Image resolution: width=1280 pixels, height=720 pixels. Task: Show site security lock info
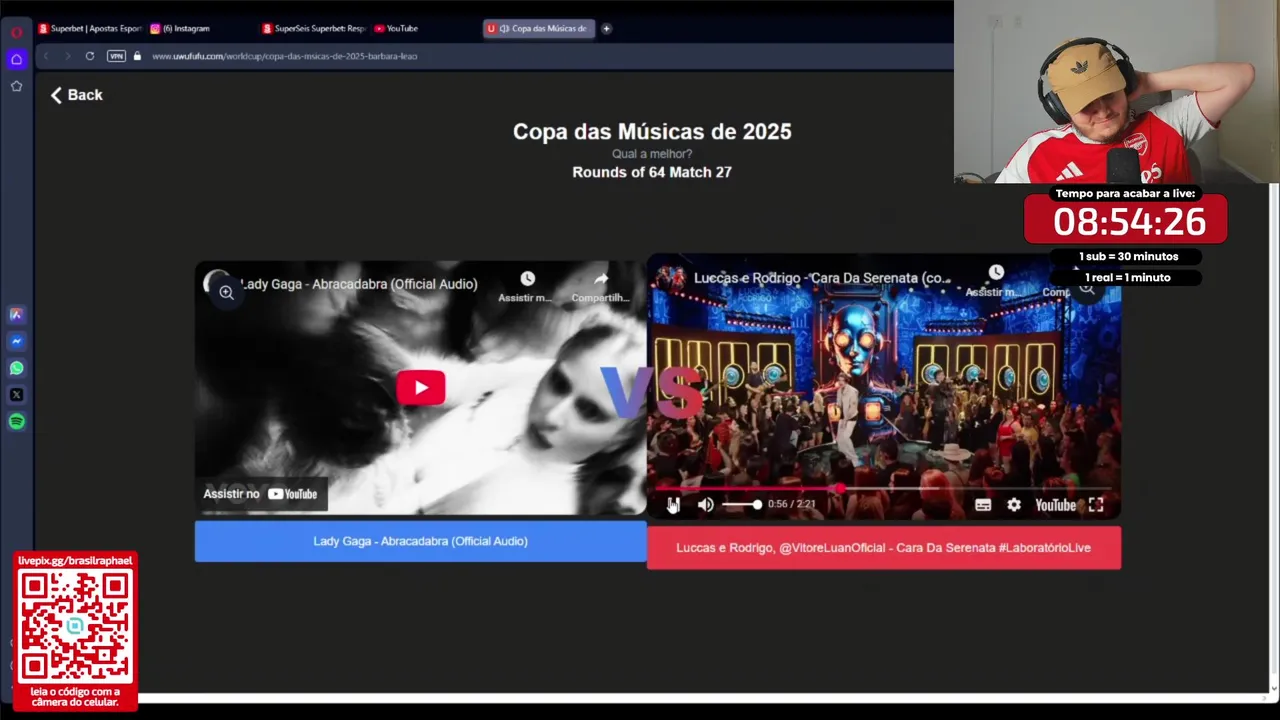point(137,56)
